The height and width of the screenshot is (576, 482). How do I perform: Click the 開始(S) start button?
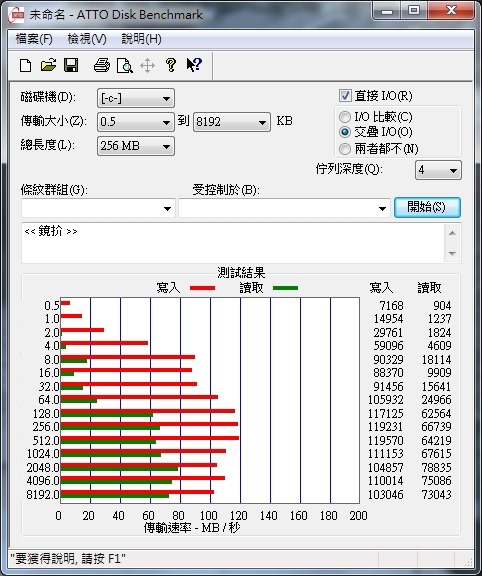[x=427, y=207]
